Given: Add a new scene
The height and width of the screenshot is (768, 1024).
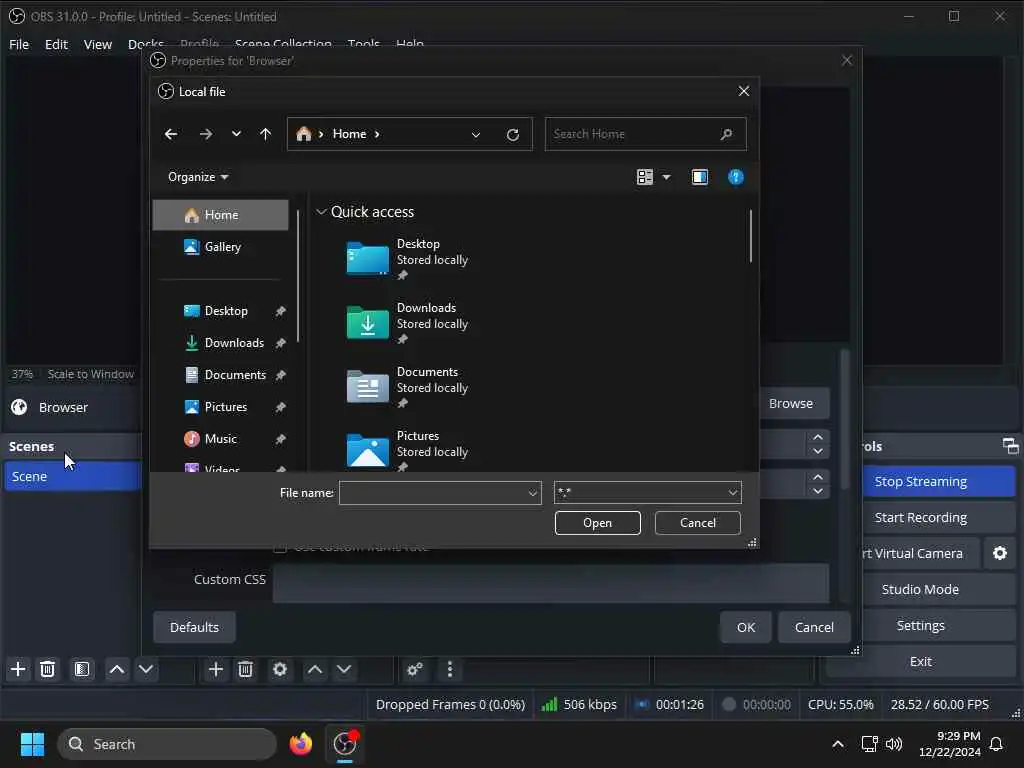Looking at the screenshot, I should pyautogui.click(x=18, y=669).
